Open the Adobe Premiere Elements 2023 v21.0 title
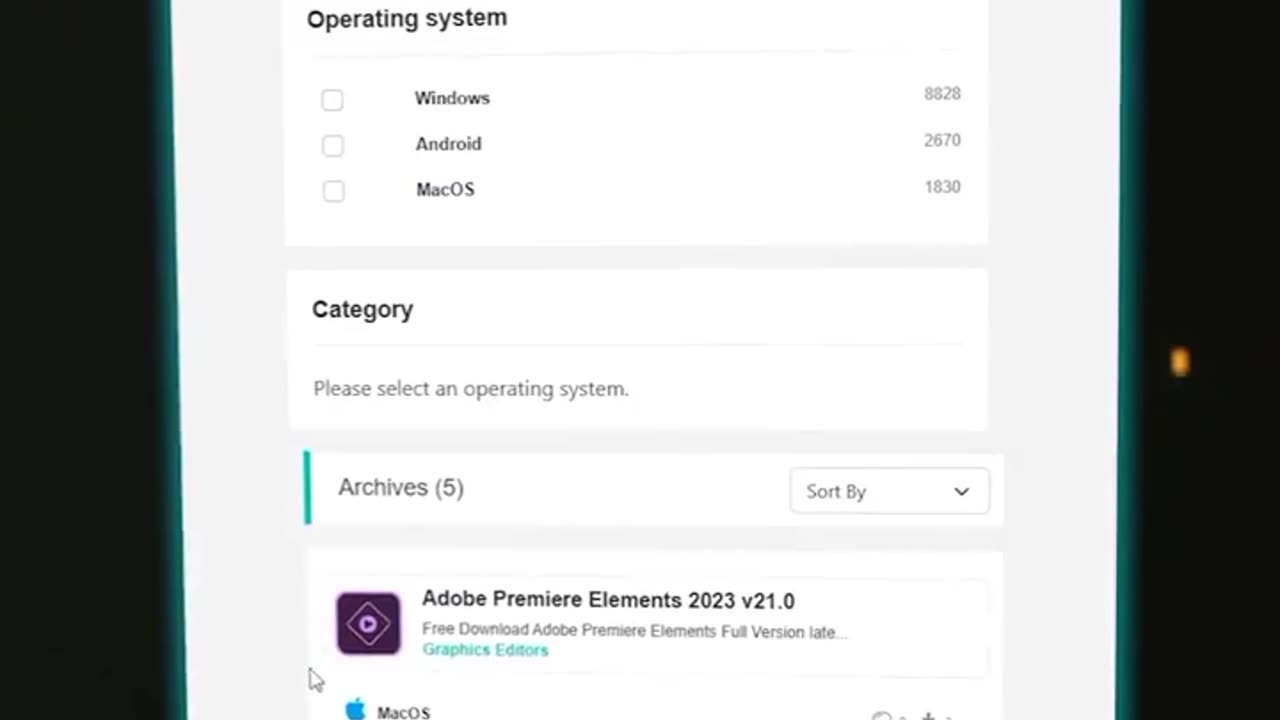Screen dimensions: 1280x720 click(x=608, y=600)
